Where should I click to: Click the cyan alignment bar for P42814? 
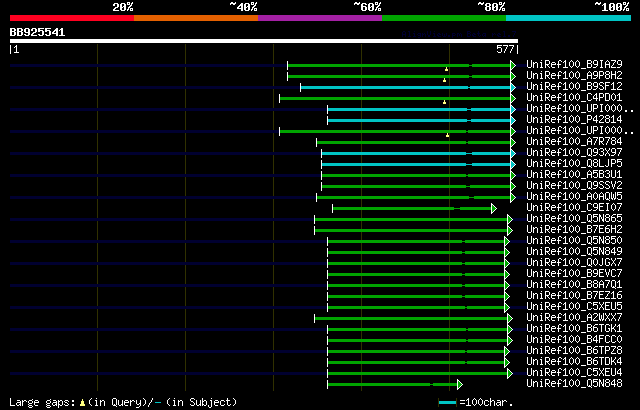419,120
